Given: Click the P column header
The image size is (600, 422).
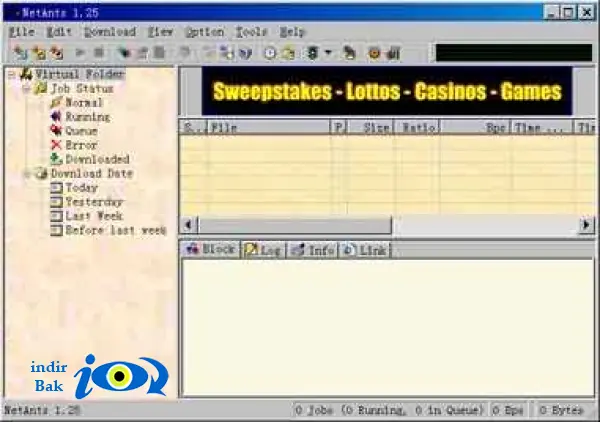Looking at the screenshot, I should (x=339, y=127).
